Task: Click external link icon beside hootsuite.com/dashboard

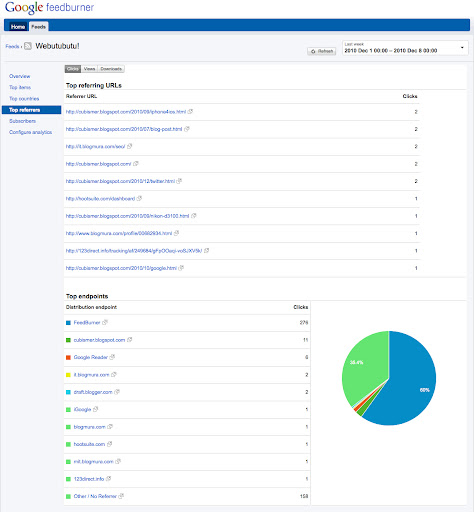Action: (139, 198)
